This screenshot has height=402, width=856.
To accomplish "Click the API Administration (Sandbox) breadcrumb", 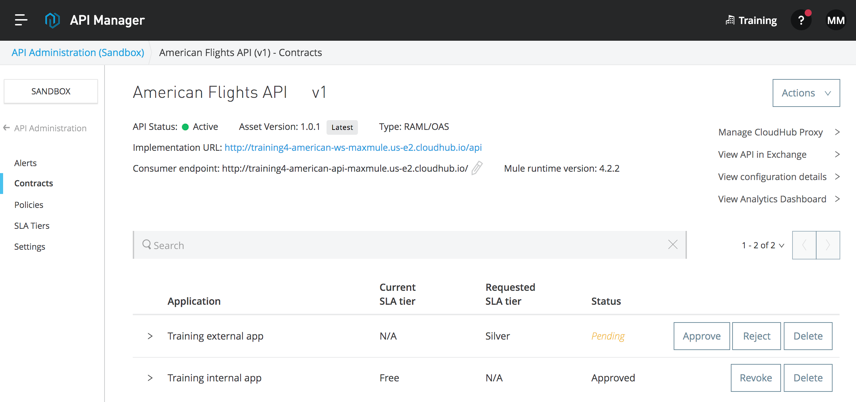I will [x=78, y=52].
